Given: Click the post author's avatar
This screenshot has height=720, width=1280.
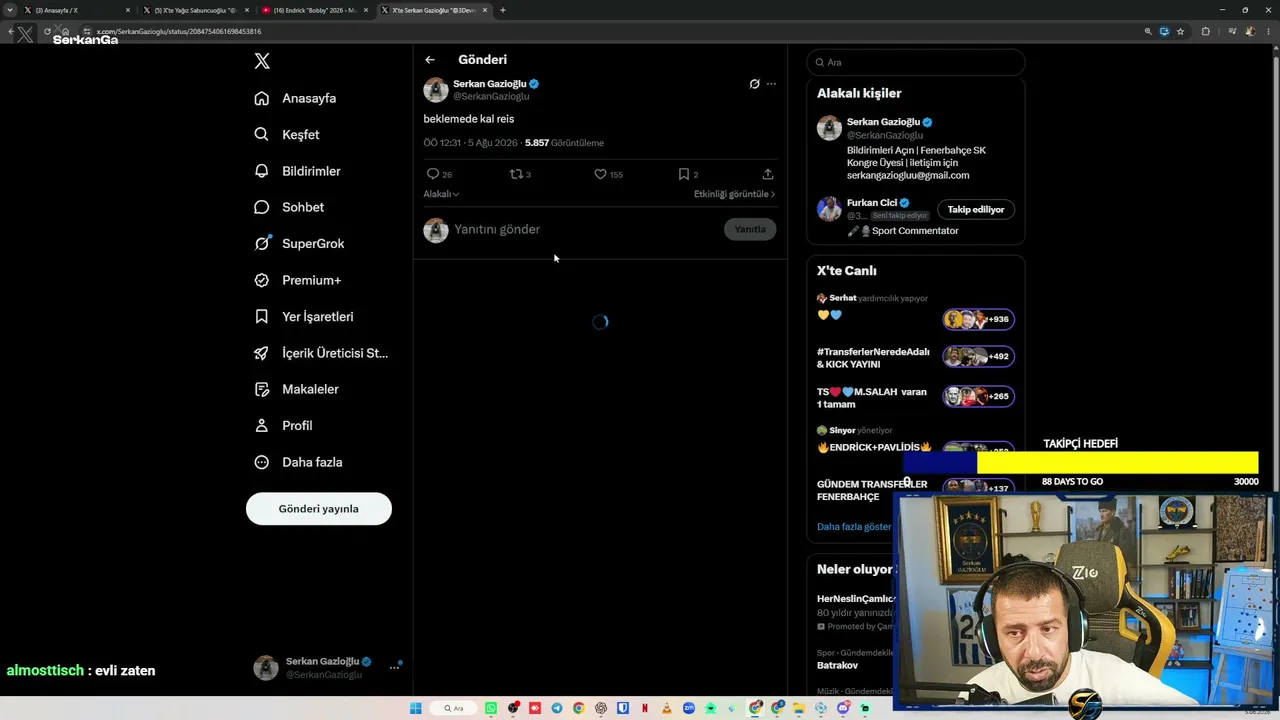Looking at the screenshot, I should 436,90.
